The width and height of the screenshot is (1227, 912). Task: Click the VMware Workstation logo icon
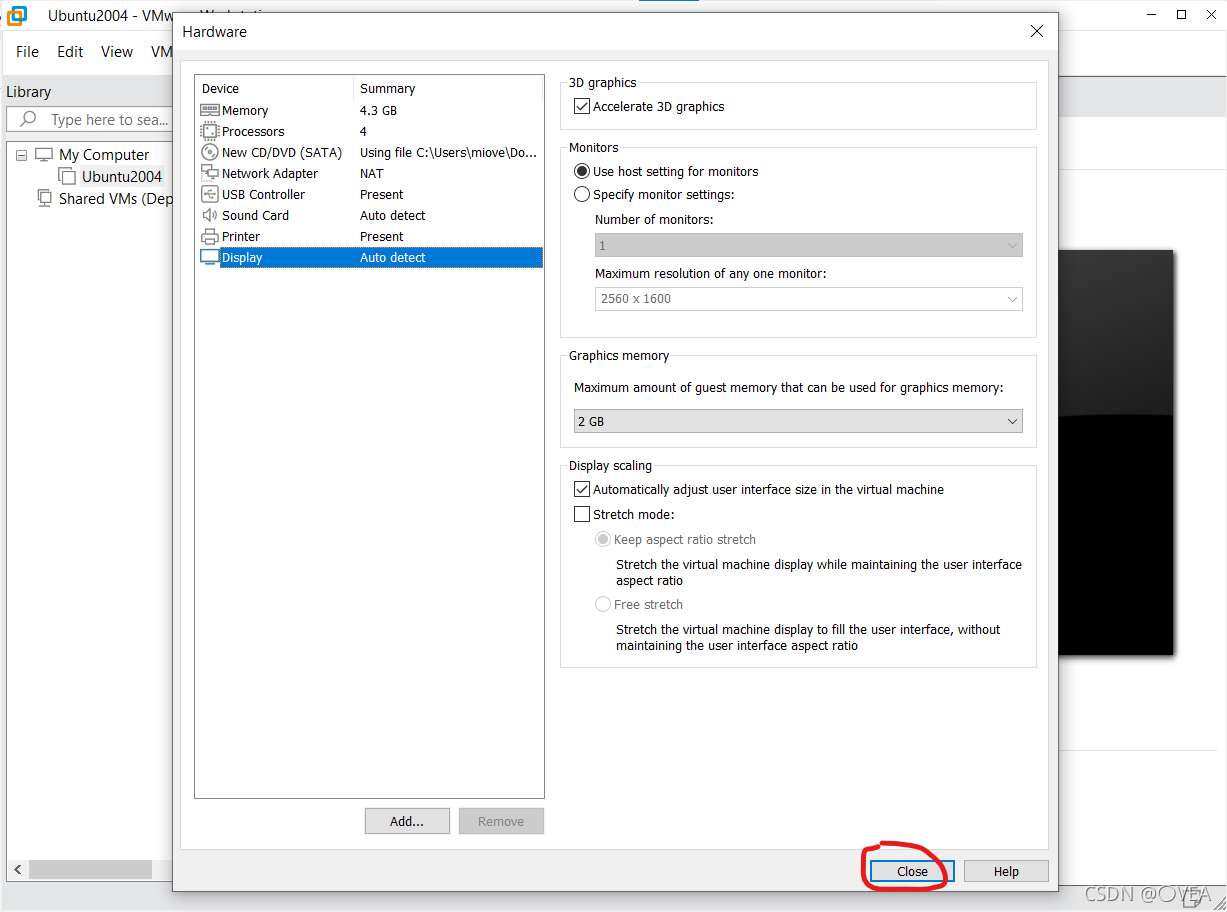click(17, 15)
